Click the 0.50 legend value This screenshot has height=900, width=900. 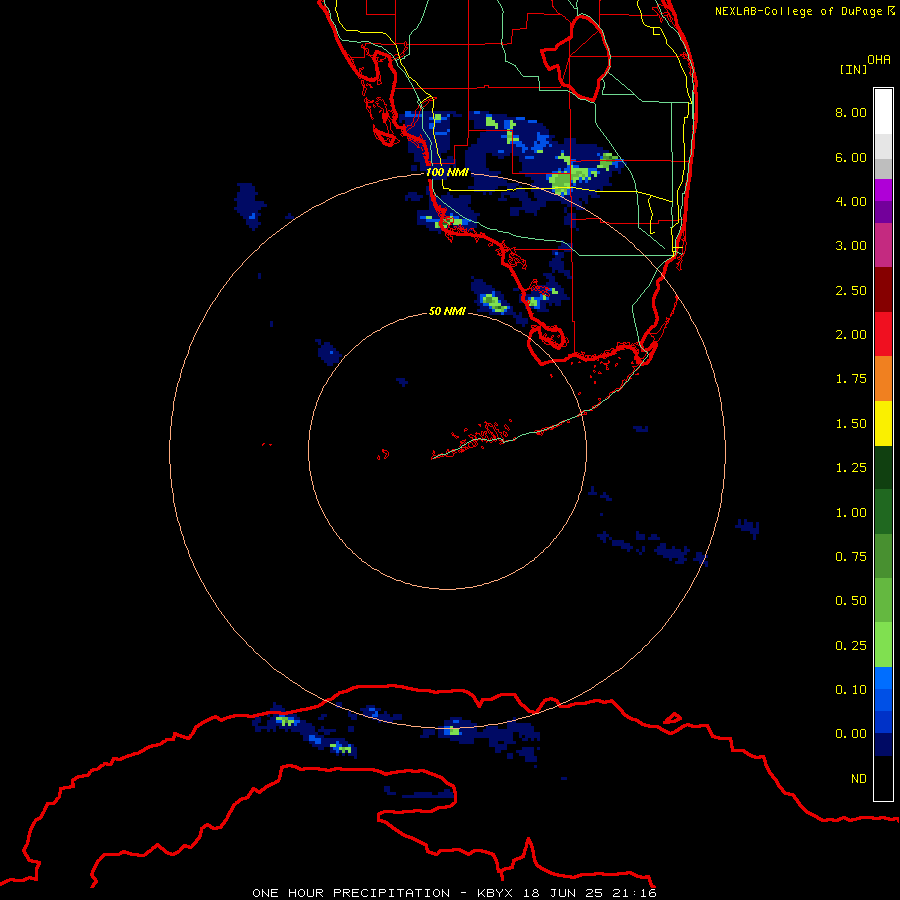point(851,601)
